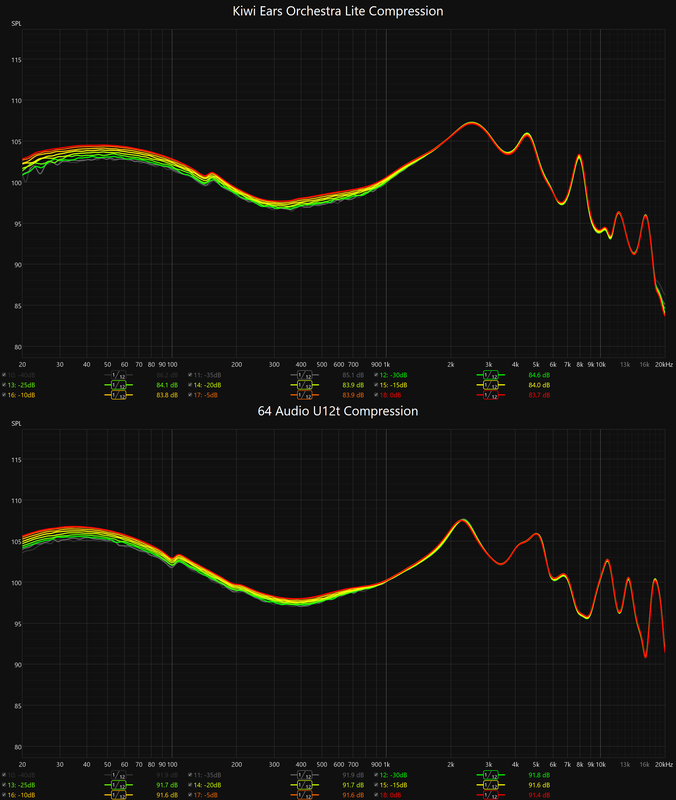Viewport: 676px width, 800px height.
Task: Click 1/12 smoothing icon for -10dB, Kiwi Ears
Action: [x=118, y=395]
